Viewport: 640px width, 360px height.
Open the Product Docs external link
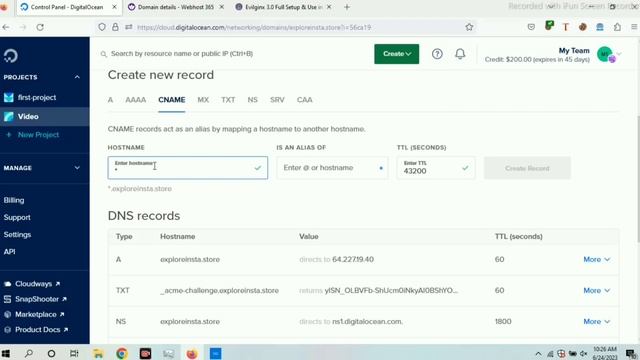[x=36, y=329]
